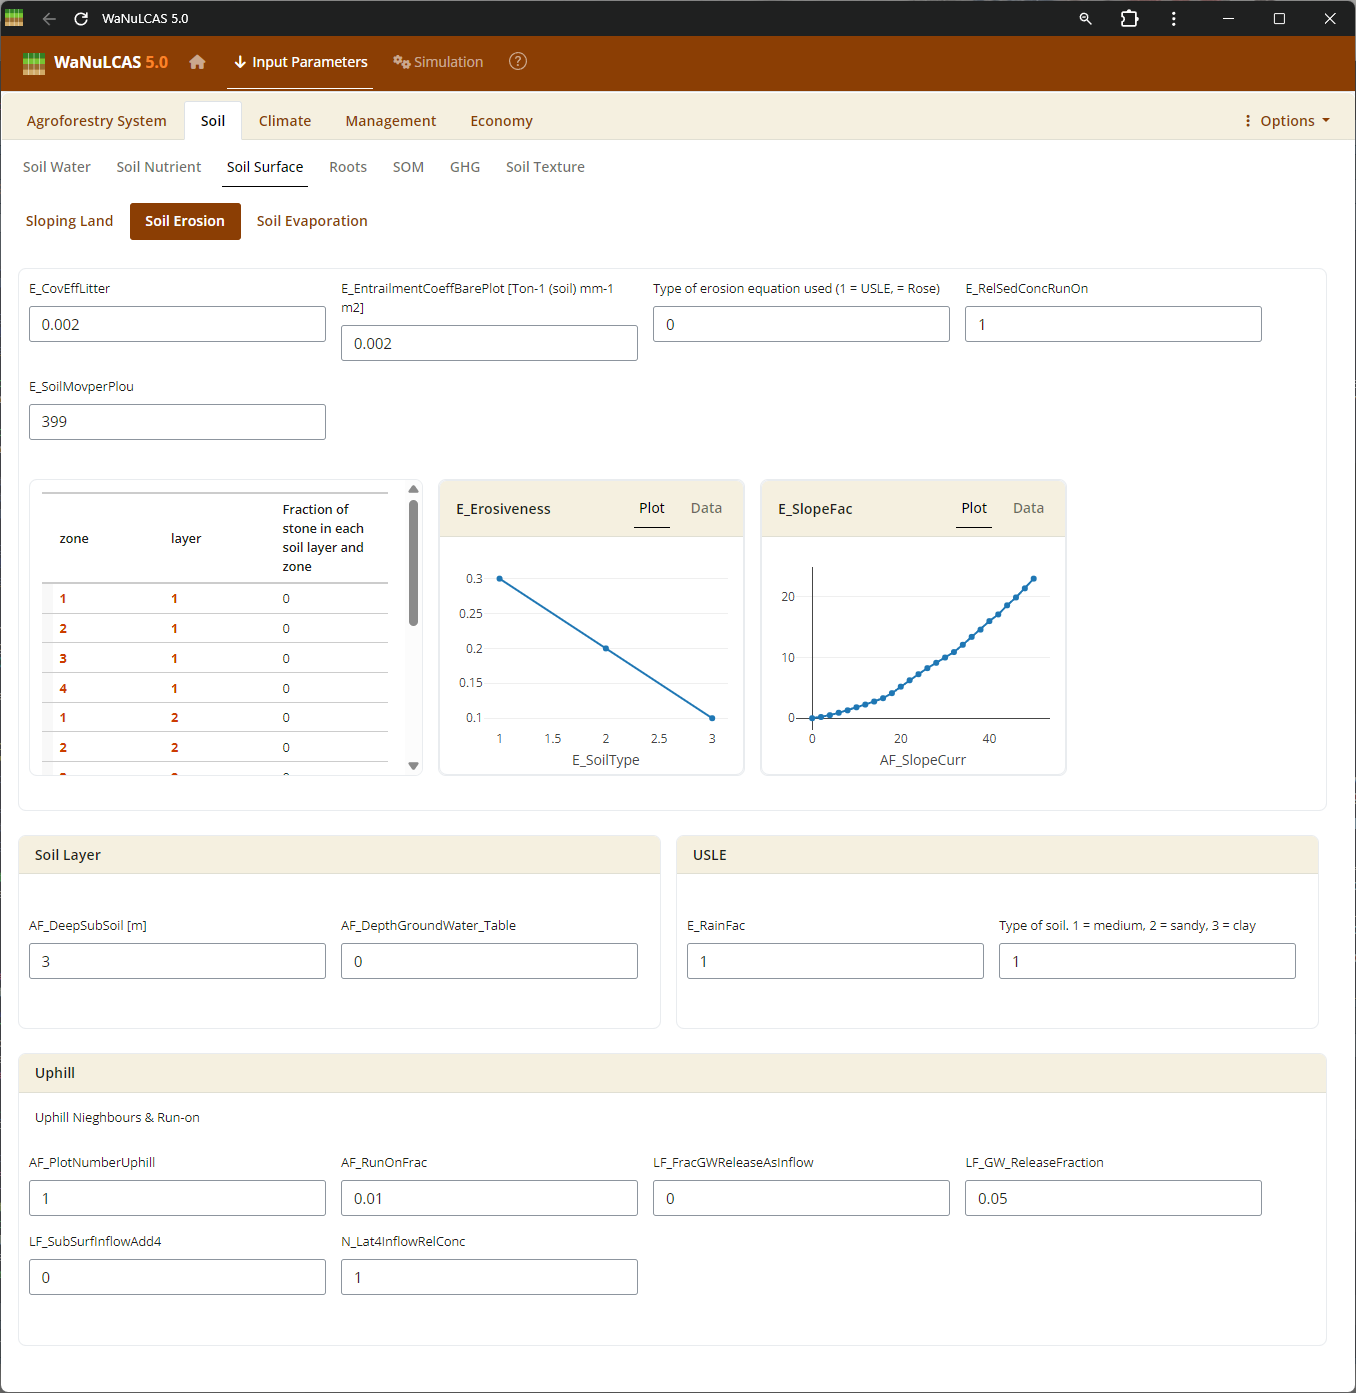Open the Input Parameters menu
This screenshot has height=1393, width=1356.
point(301,62)
